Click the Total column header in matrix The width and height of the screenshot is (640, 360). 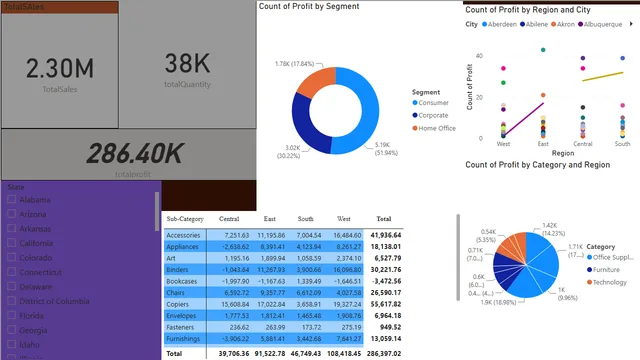point(384,219)
